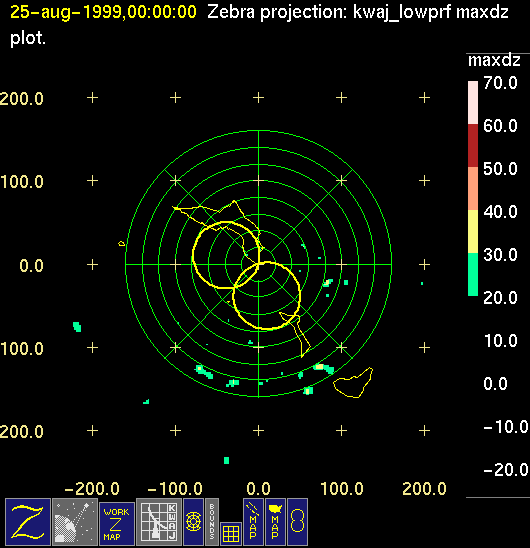Select the KWAJ grid map icon
This screenshot has height=548, width=530.
[159, 522]
